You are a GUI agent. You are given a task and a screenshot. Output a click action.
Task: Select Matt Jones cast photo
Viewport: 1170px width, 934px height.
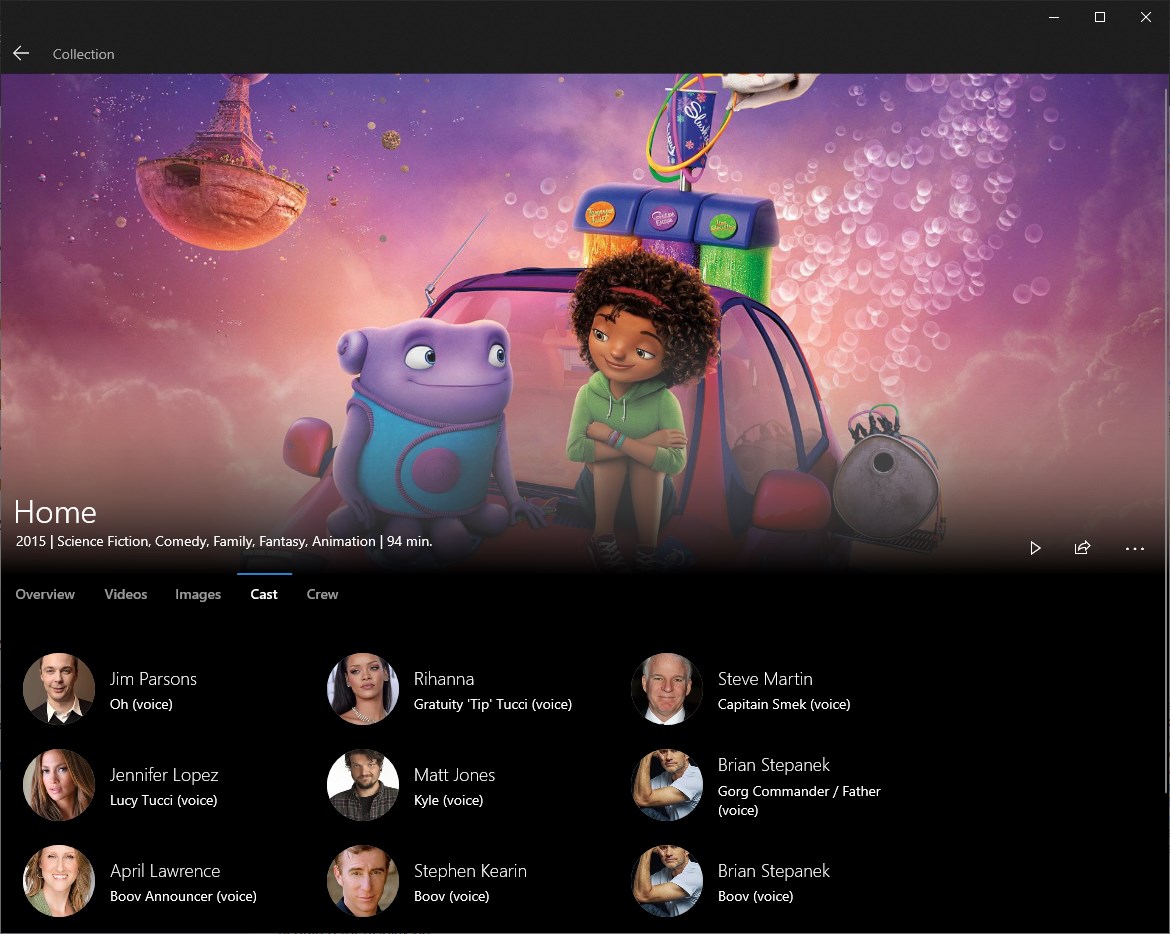[363, 786]
